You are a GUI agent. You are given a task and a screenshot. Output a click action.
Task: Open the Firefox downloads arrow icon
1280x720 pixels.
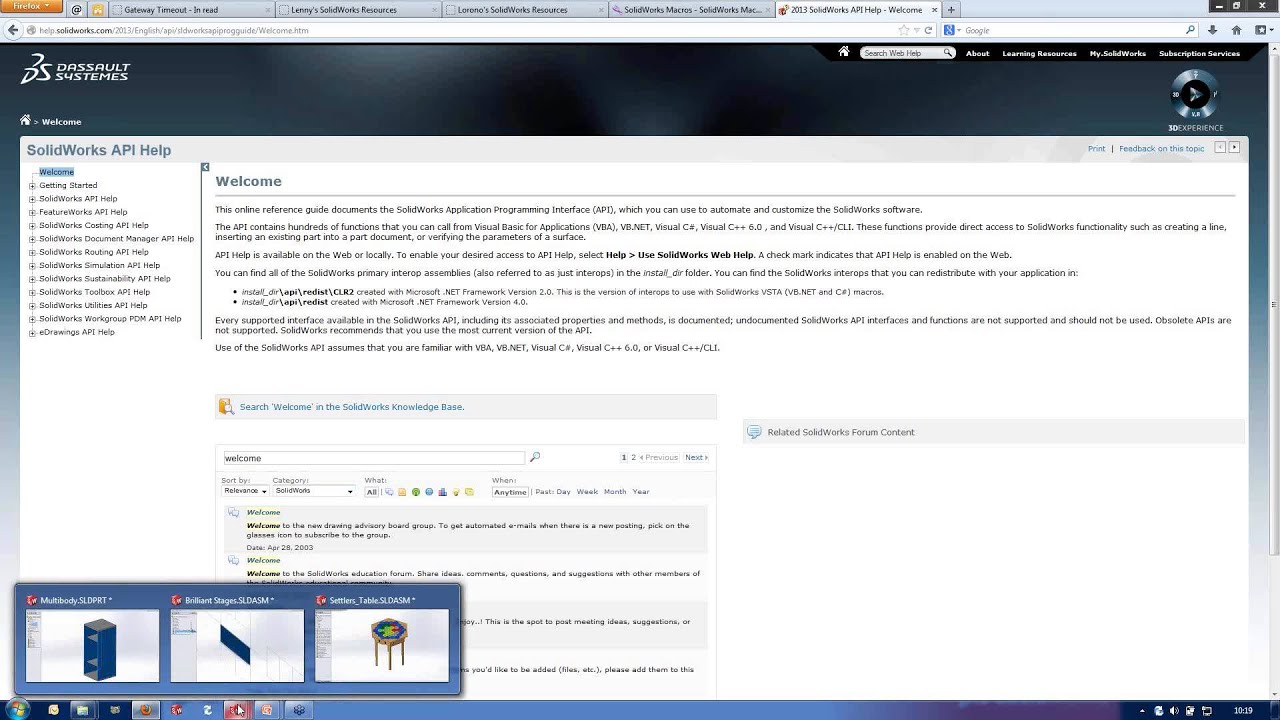[x=1213, y=30]
